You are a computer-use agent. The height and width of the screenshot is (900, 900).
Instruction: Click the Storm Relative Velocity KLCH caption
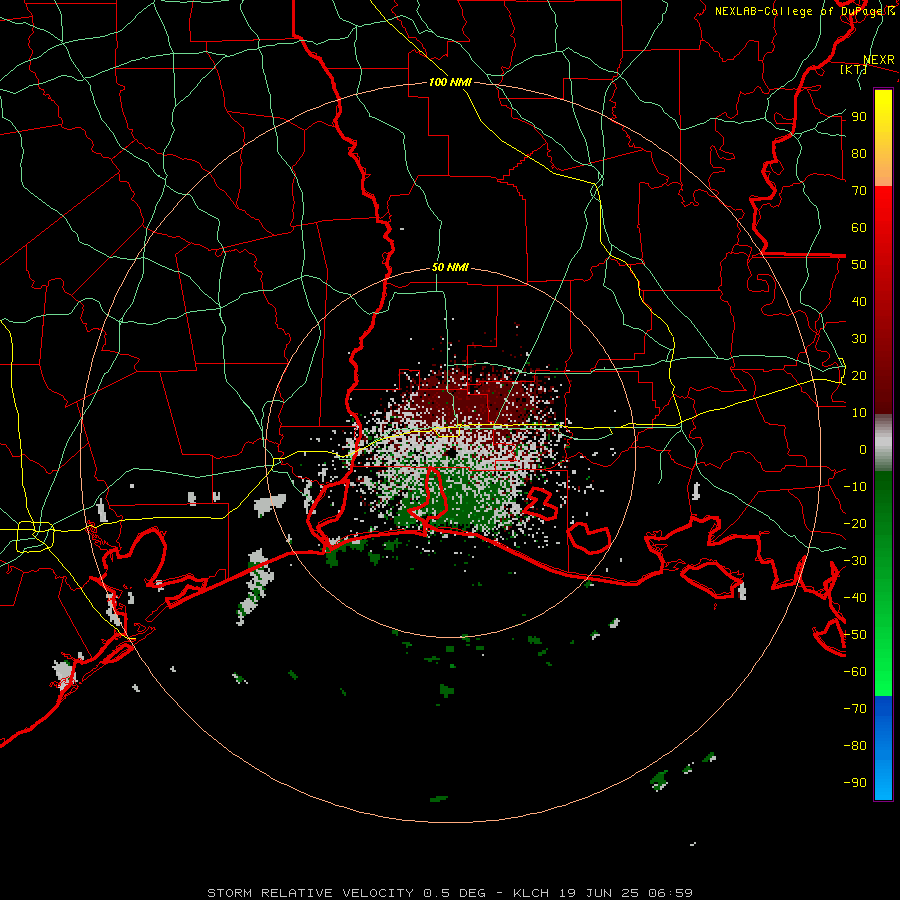click(450, 893)
